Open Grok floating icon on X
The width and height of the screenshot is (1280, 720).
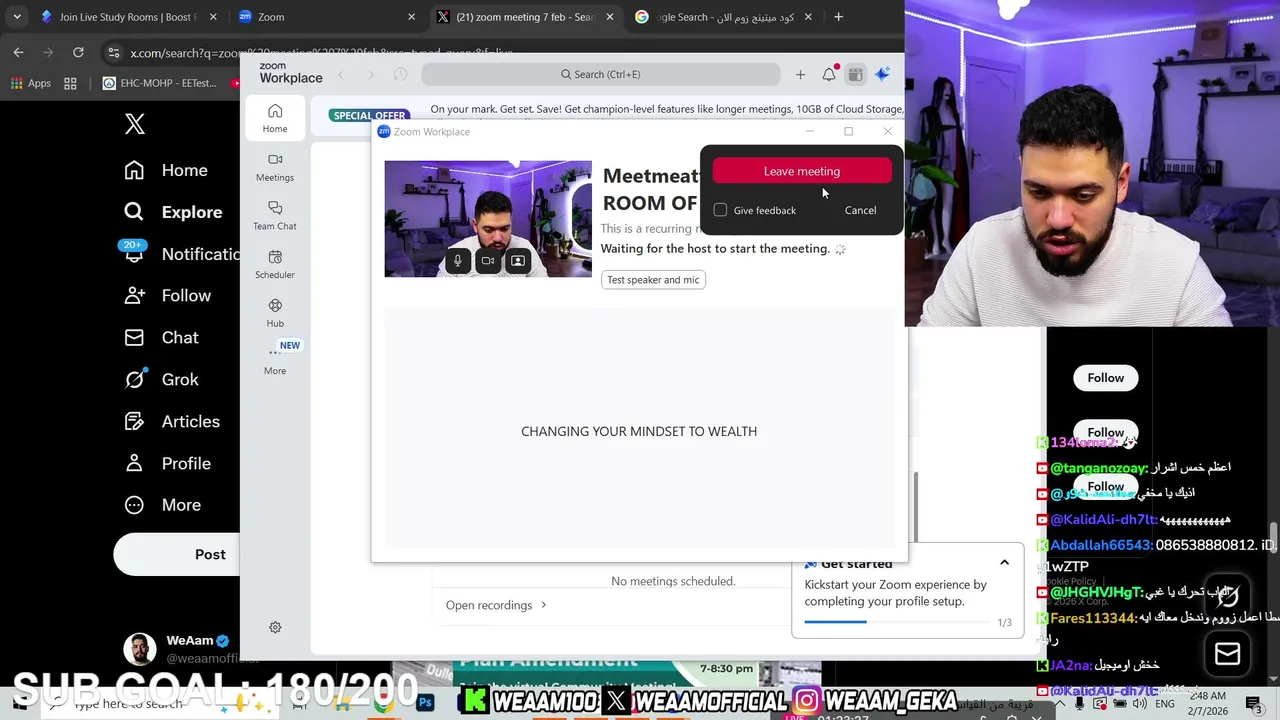[x=1228, y=595]
